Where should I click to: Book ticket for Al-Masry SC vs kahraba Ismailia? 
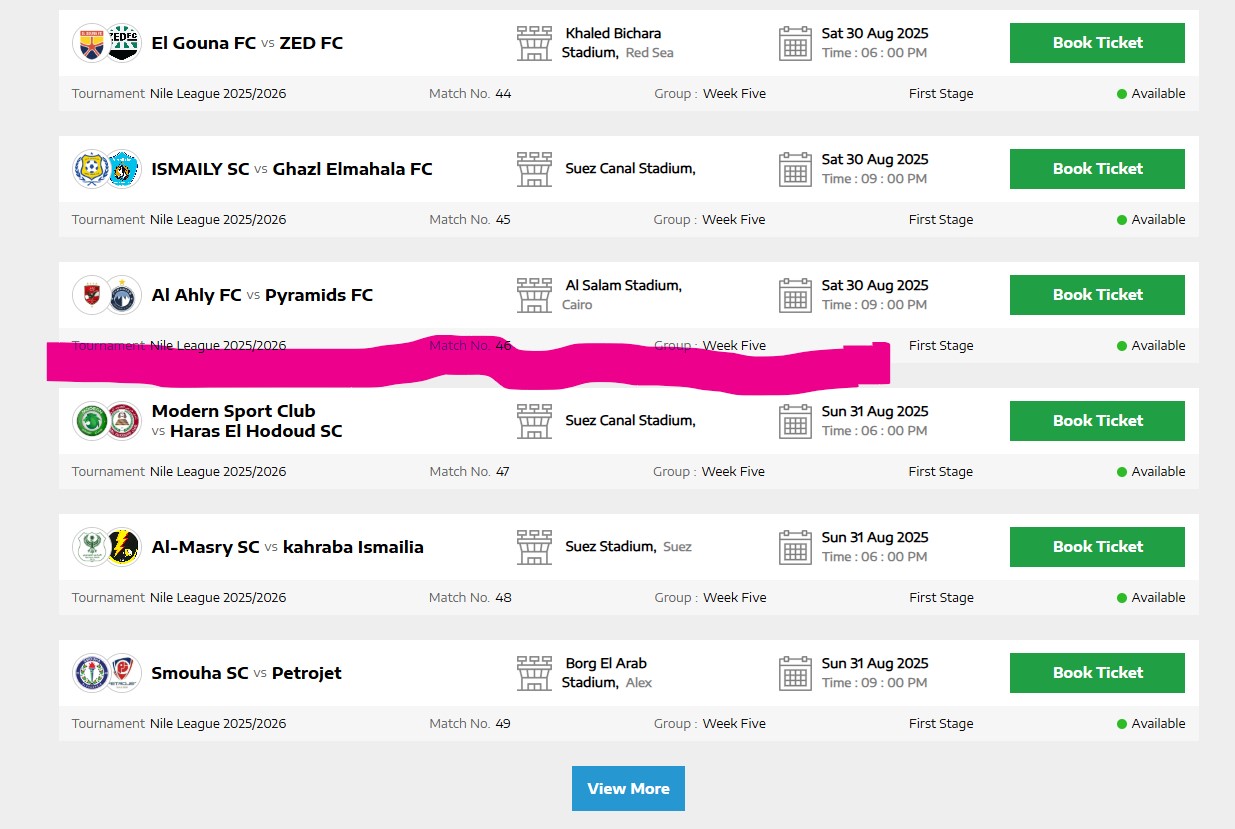1097,547
